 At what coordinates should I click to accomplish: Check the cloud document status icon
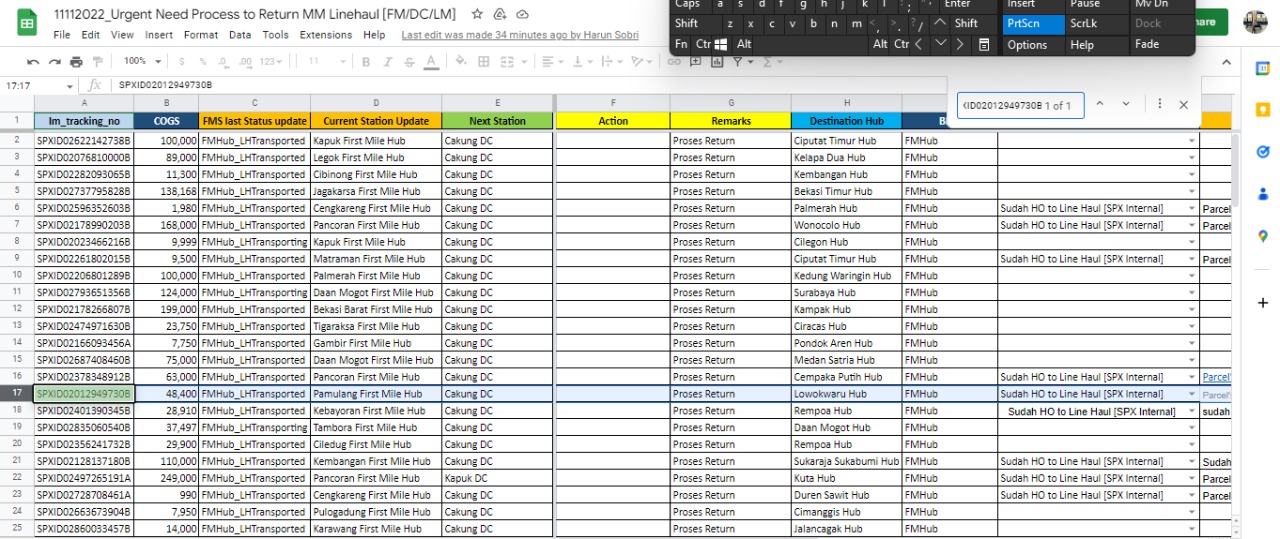click(x=523, y=14)
